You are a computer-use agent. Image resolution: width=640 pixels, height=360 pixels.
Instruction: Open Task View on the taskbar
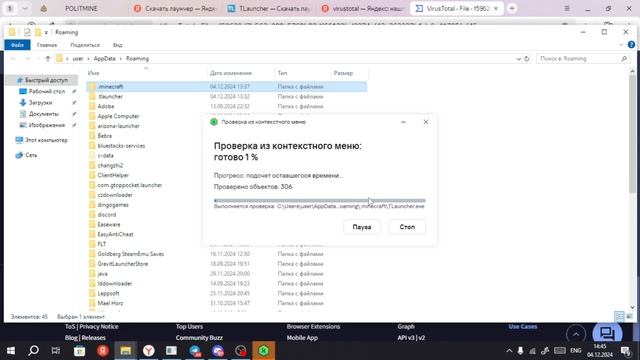(x=56, y=351)
